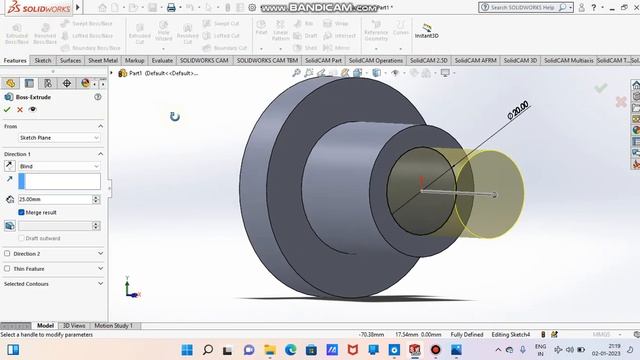Open the DisplayManager color ball tab

85,83
